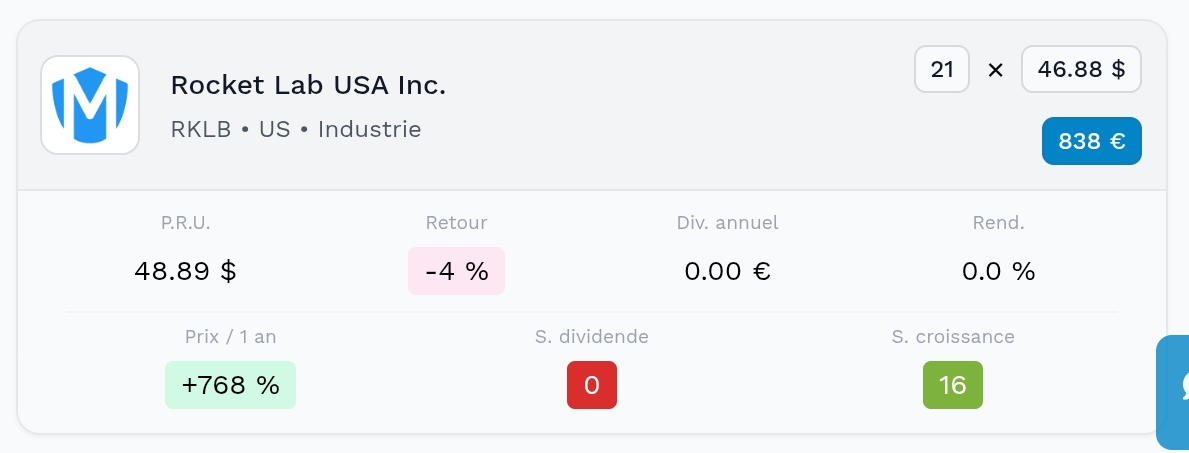Edit the share price field 46.88 $
1189x453 pixels.
(x=1081, y=69)
